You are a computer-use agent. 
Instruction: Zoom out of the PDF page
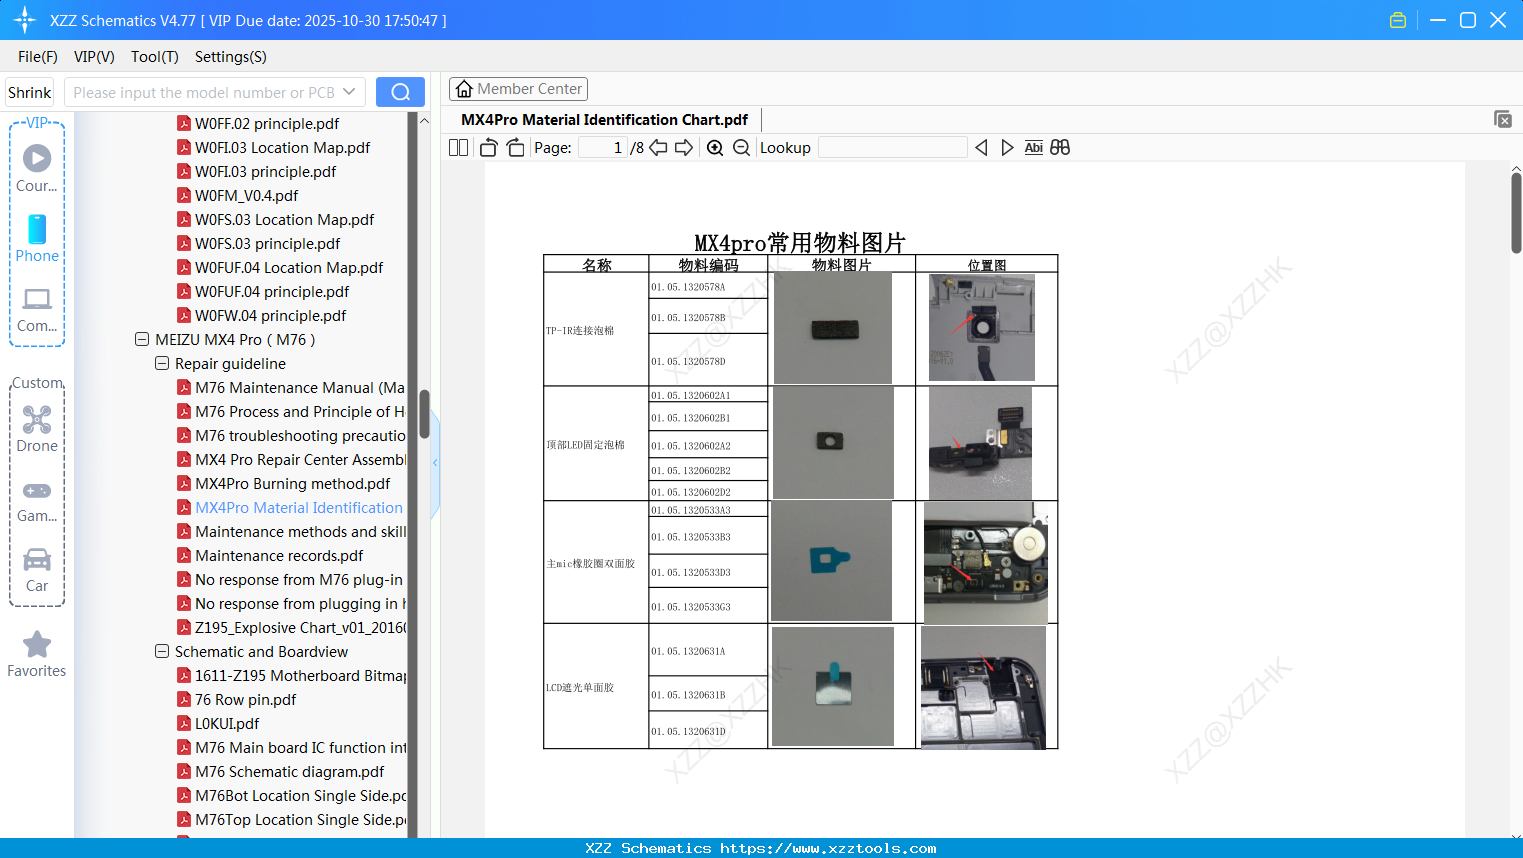pos(741,147)
